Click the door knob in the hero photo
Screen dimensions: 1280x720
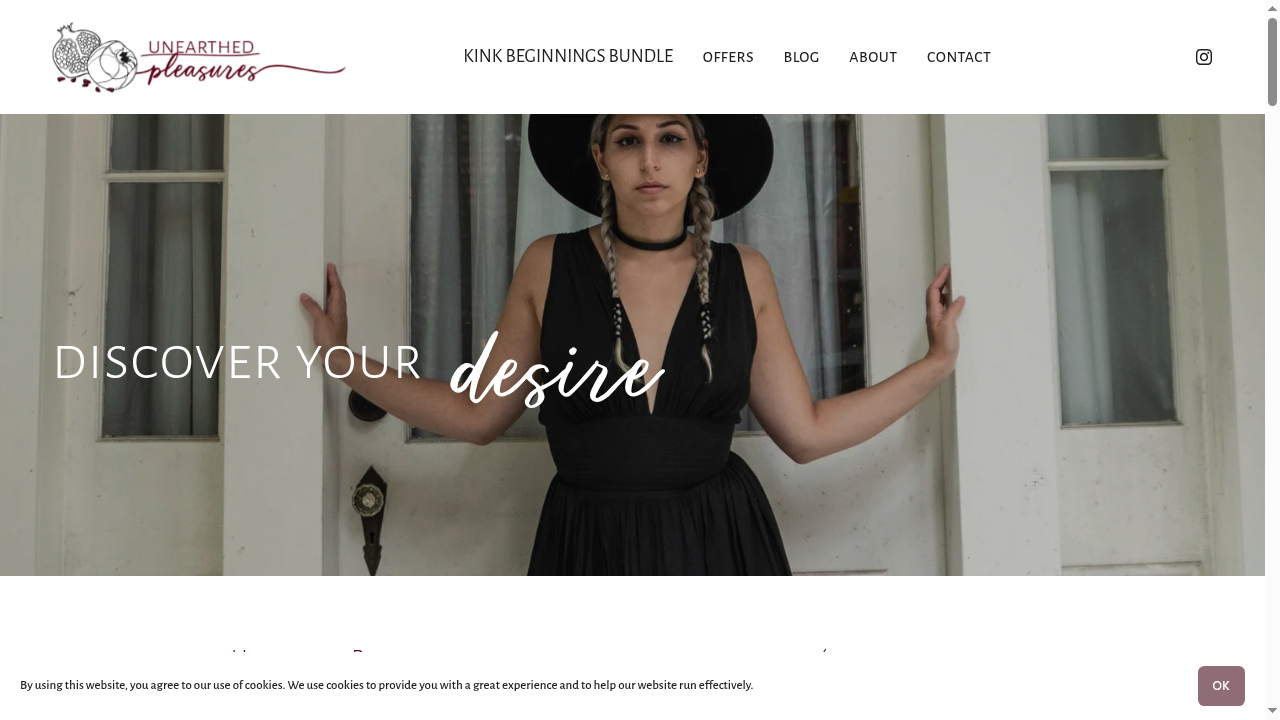click(x=369, y=498)
